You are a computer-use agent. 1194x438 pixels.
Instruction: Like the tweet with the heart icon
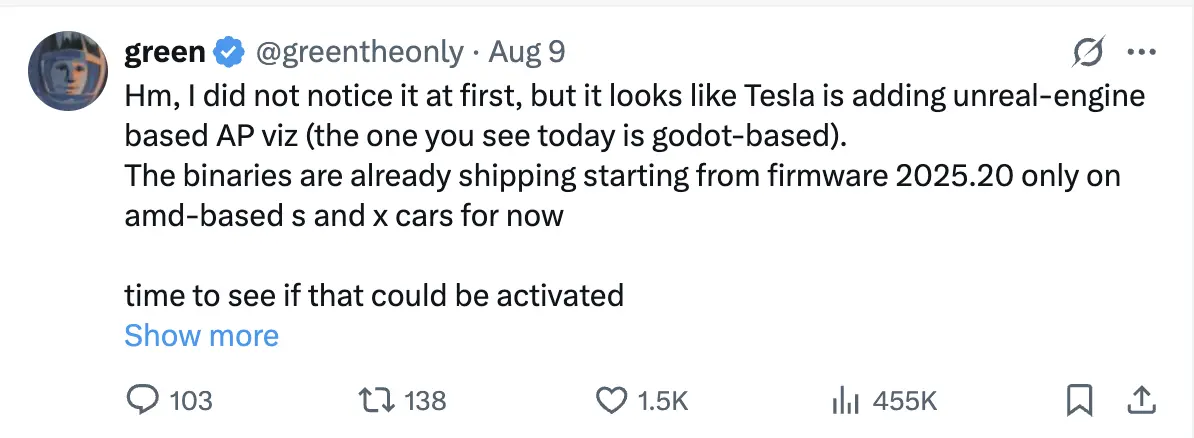pos(610,401)
